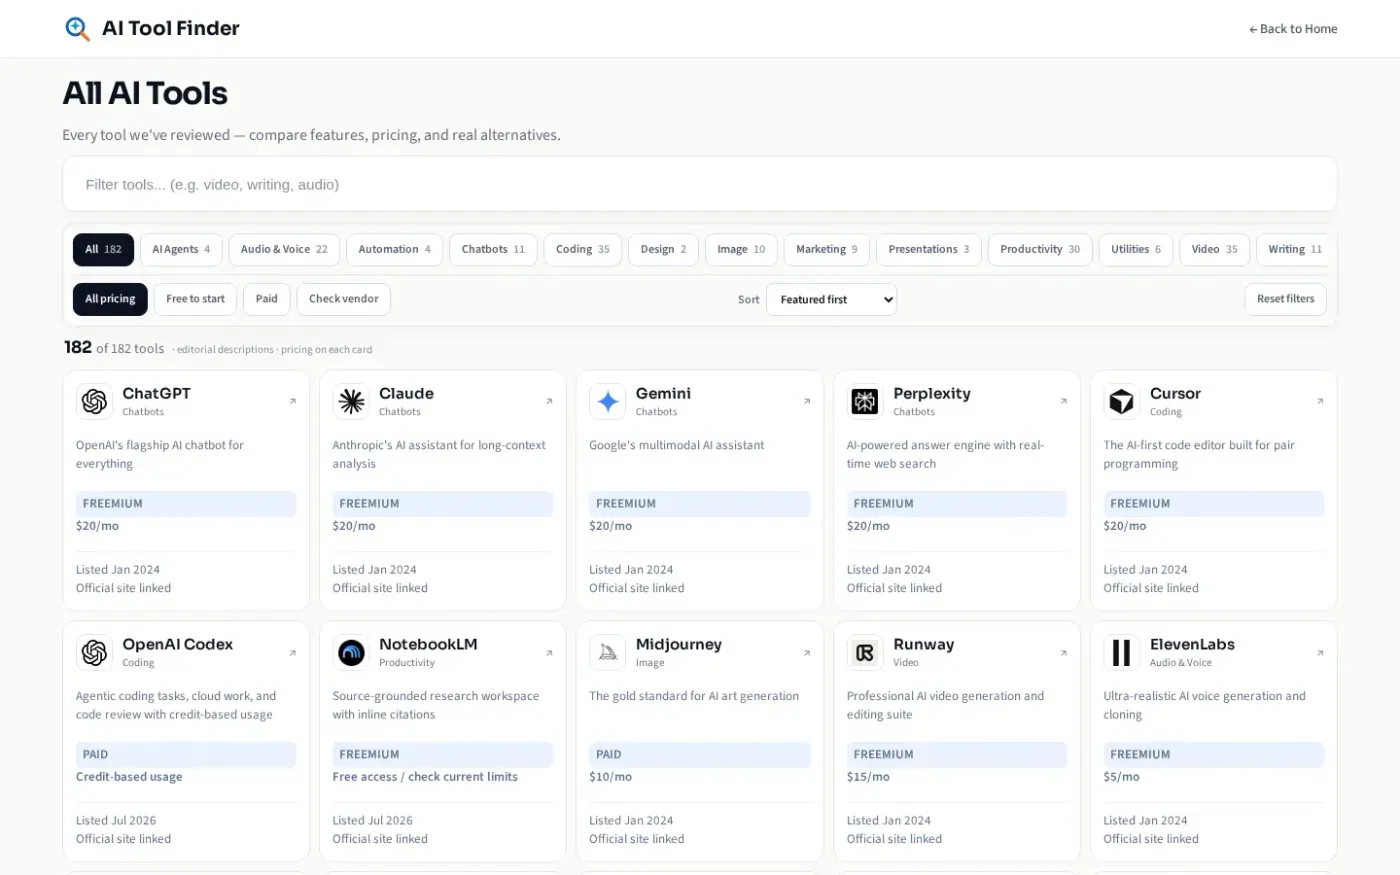Filter by AI Agents category
Image resolution: width=1400 pixels, height=875 pixels.
[181, 249]
